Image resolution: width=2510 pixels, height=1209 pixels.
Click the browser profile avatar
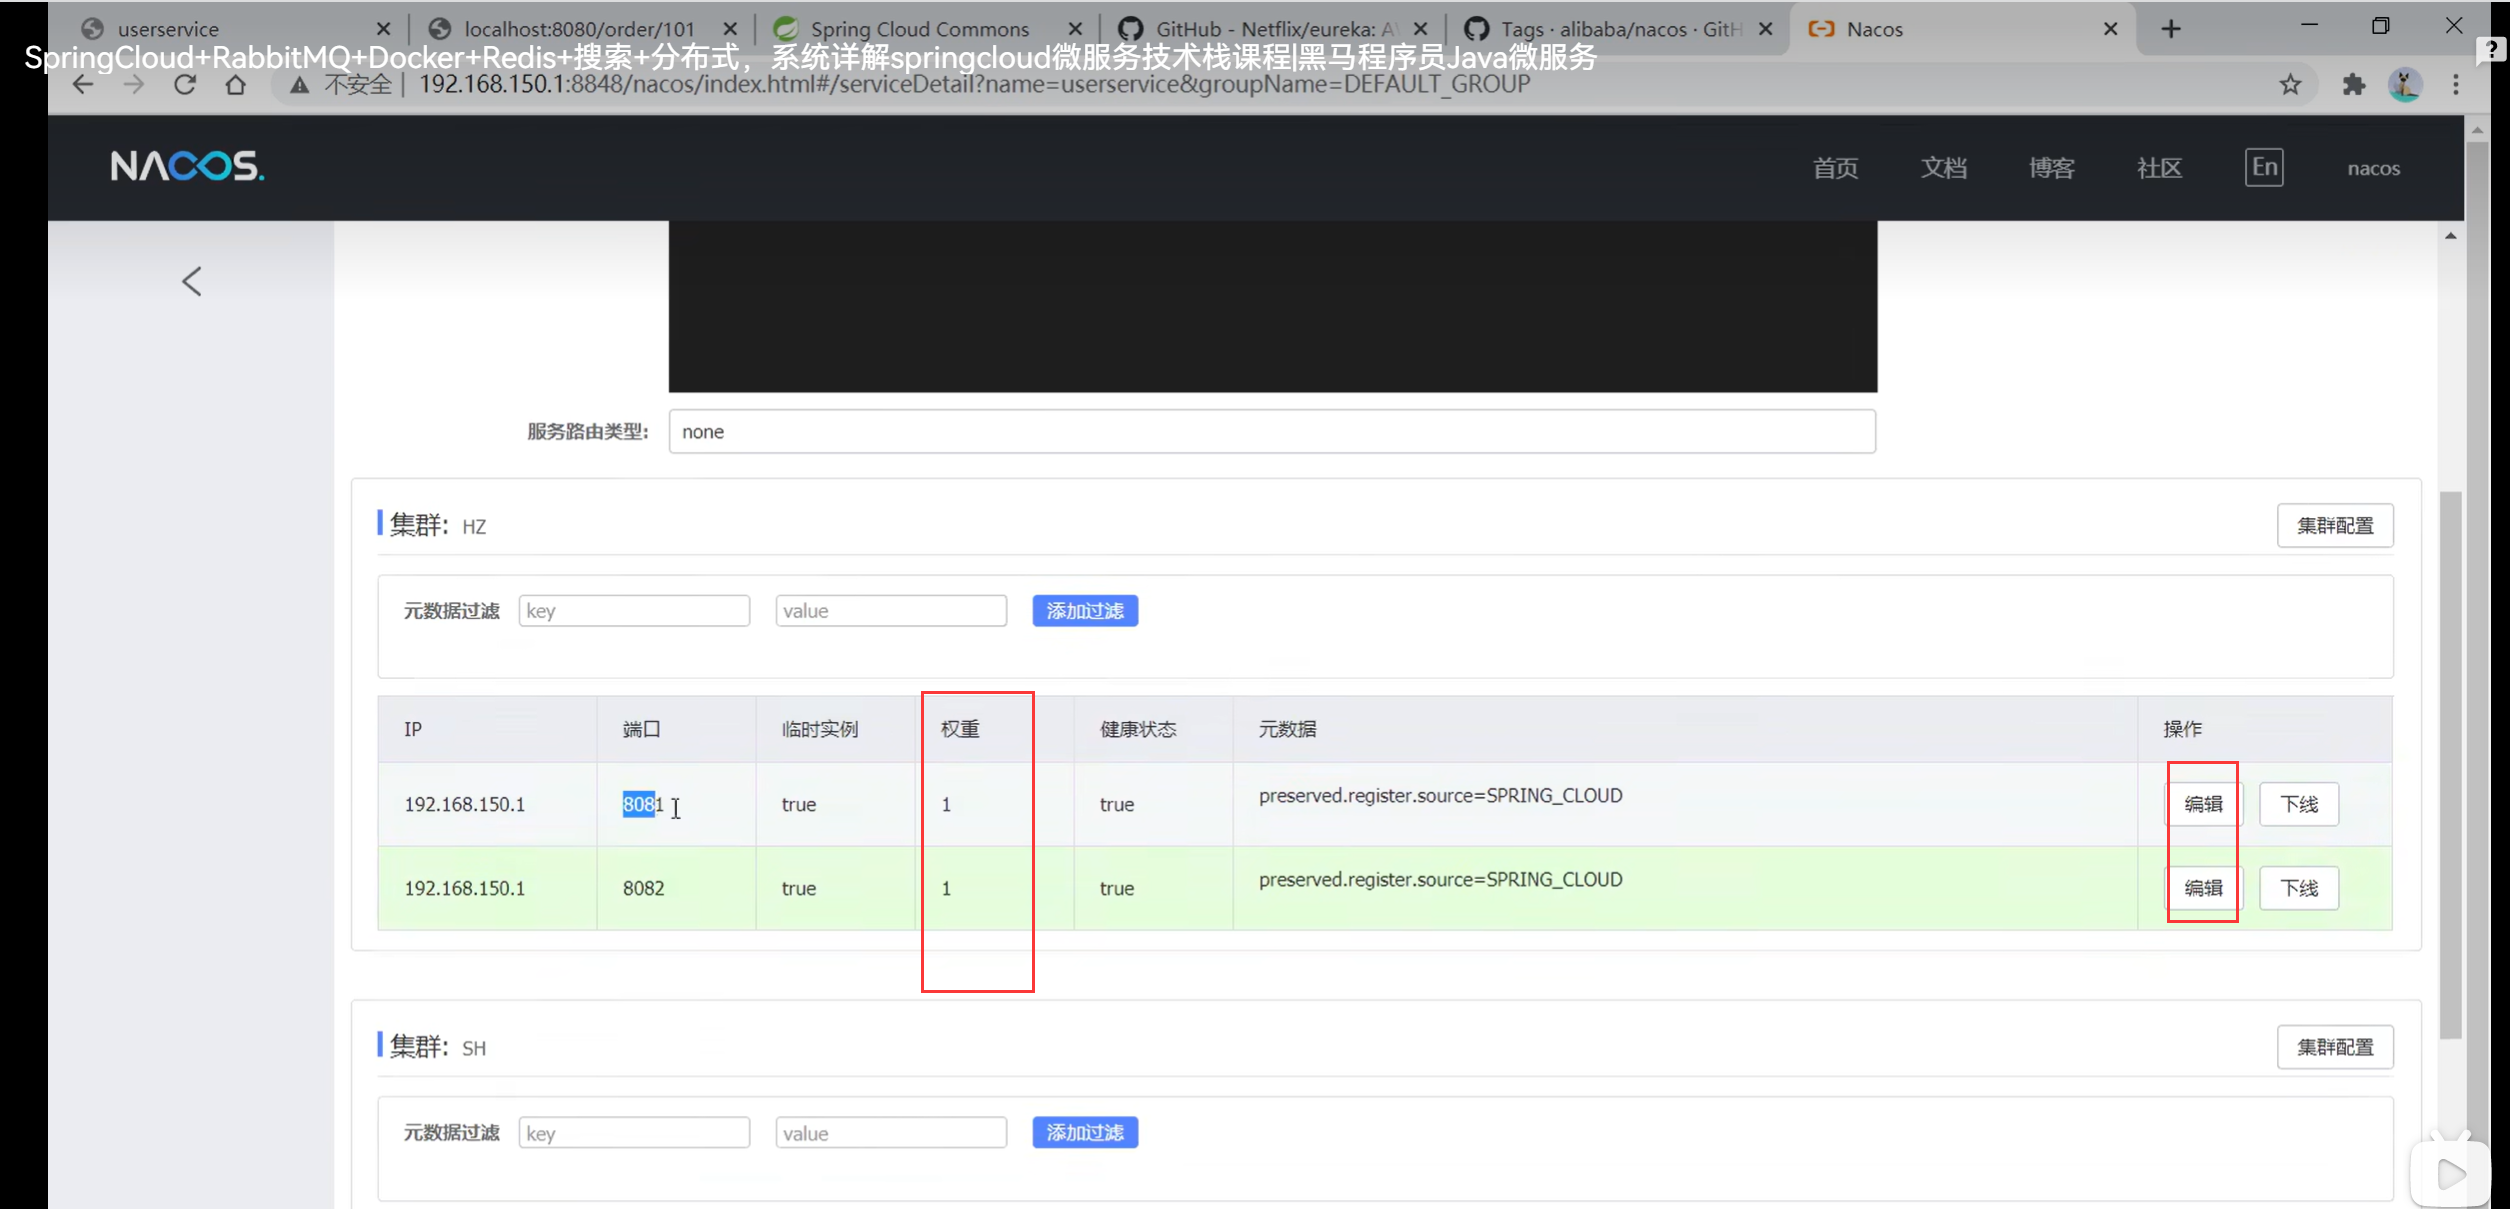(2404, 85)
